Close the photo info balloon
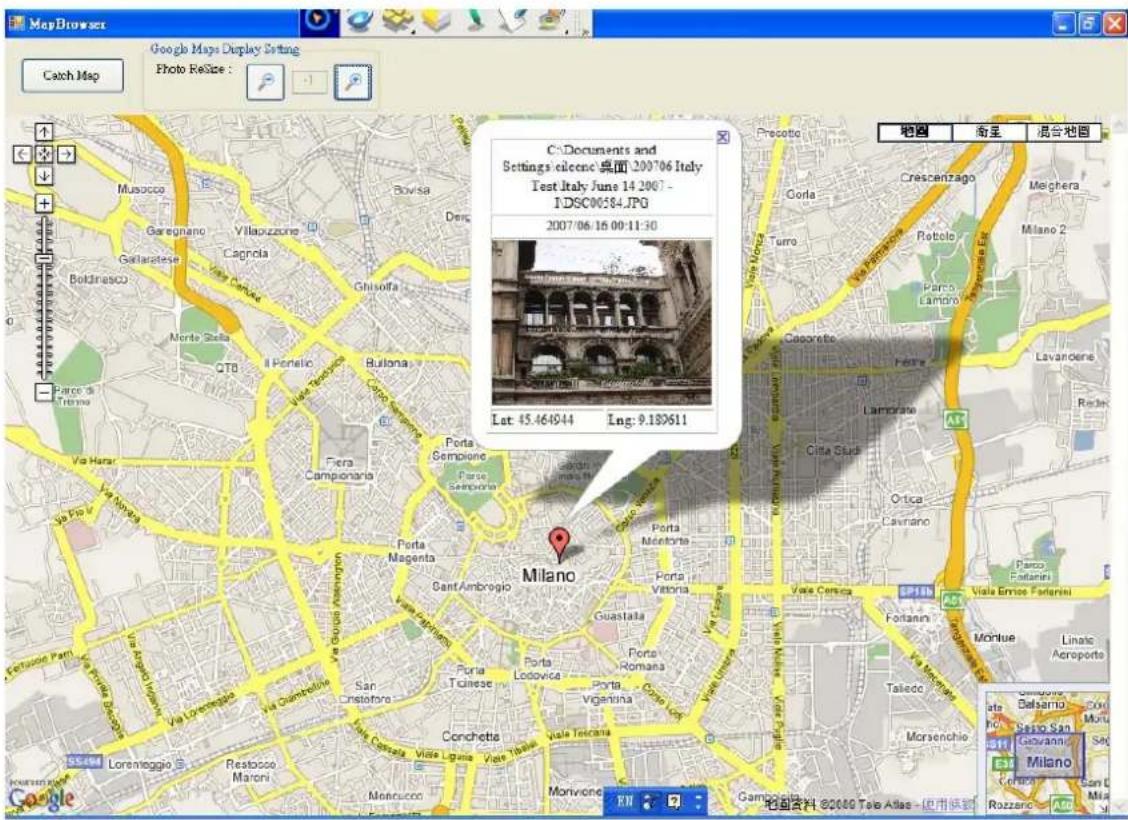 723,137
